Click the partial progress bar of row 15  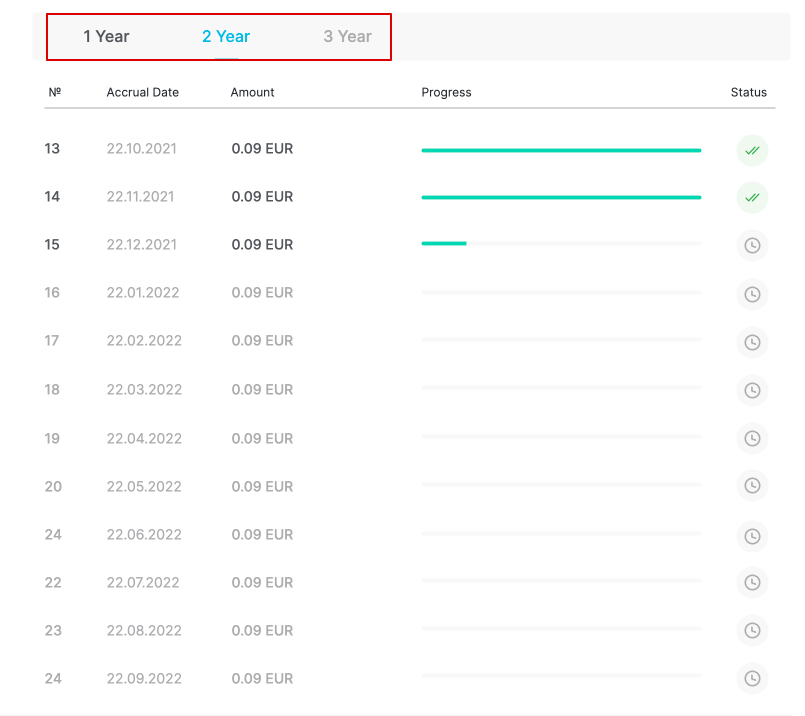pos(444,243)
